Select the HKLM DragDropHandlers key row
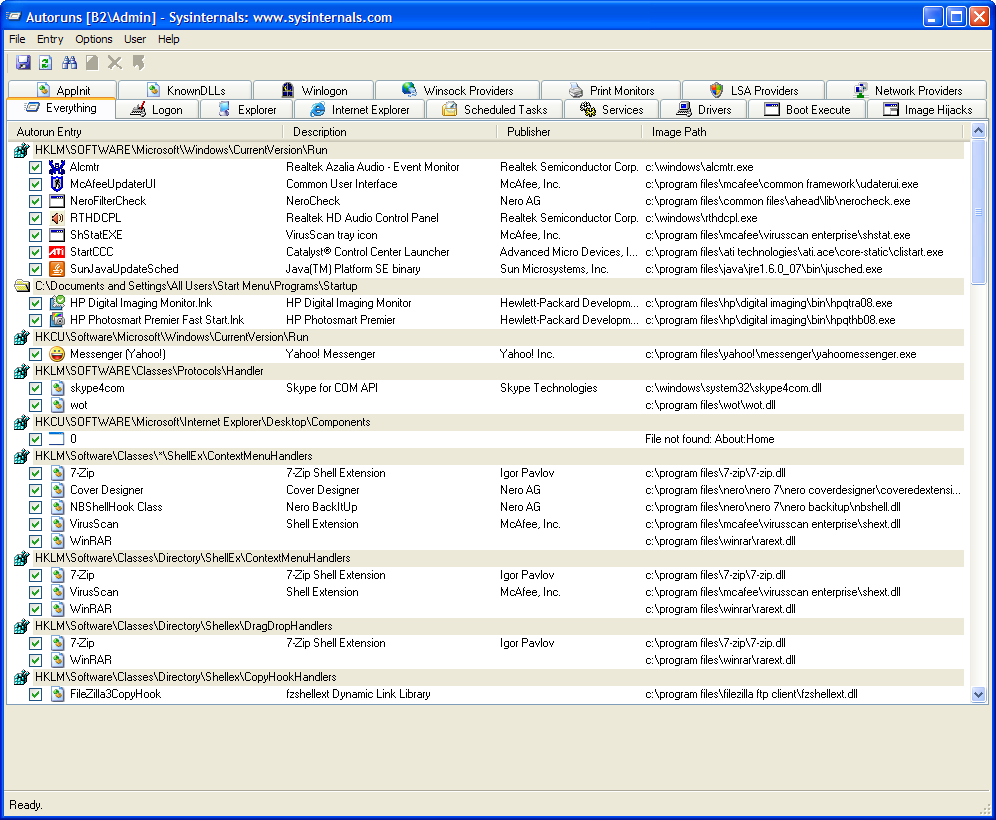996x820 pixels. coord(488,626)
